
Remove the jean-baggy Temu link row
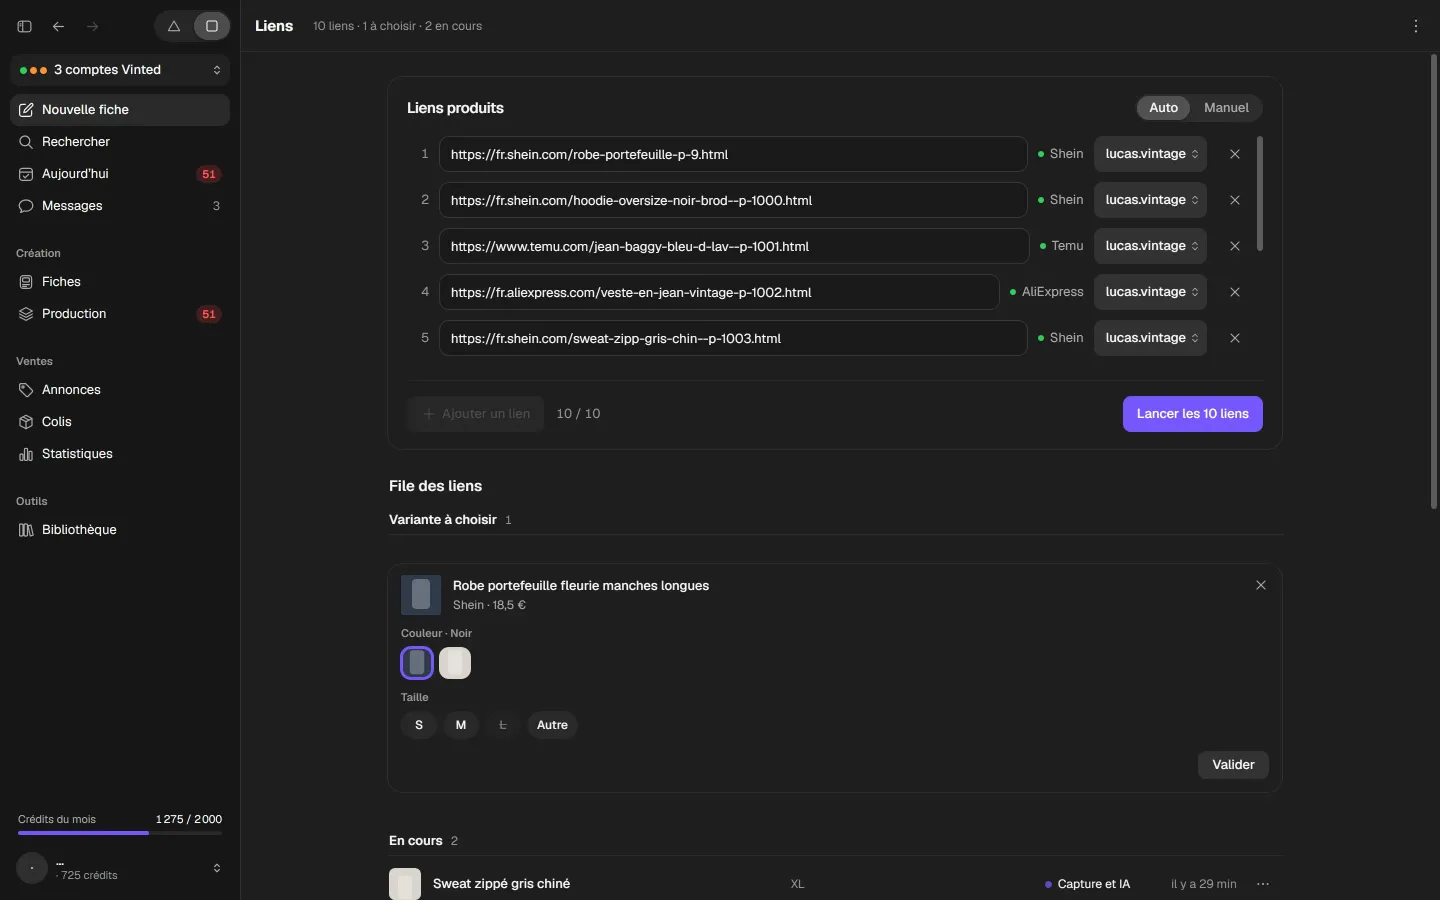click(x=1235, y=246)
